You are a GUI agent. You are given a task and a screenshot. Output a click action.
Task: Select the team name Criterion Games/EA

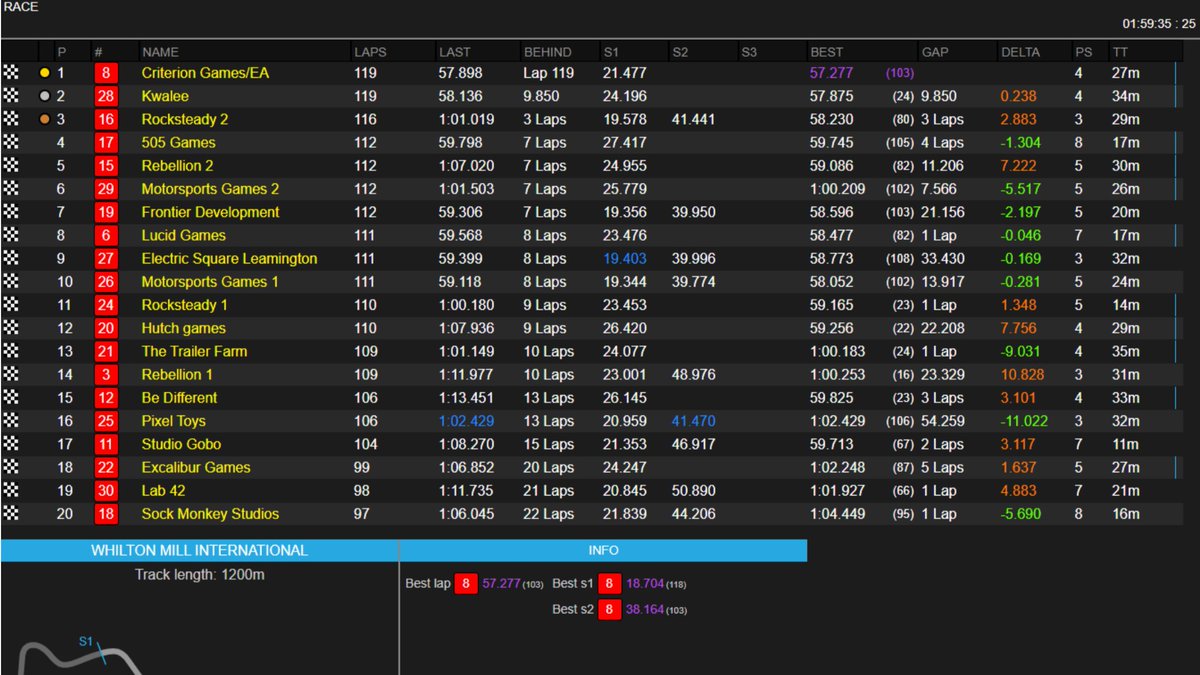pyautogui.click(x=205, y=73)
